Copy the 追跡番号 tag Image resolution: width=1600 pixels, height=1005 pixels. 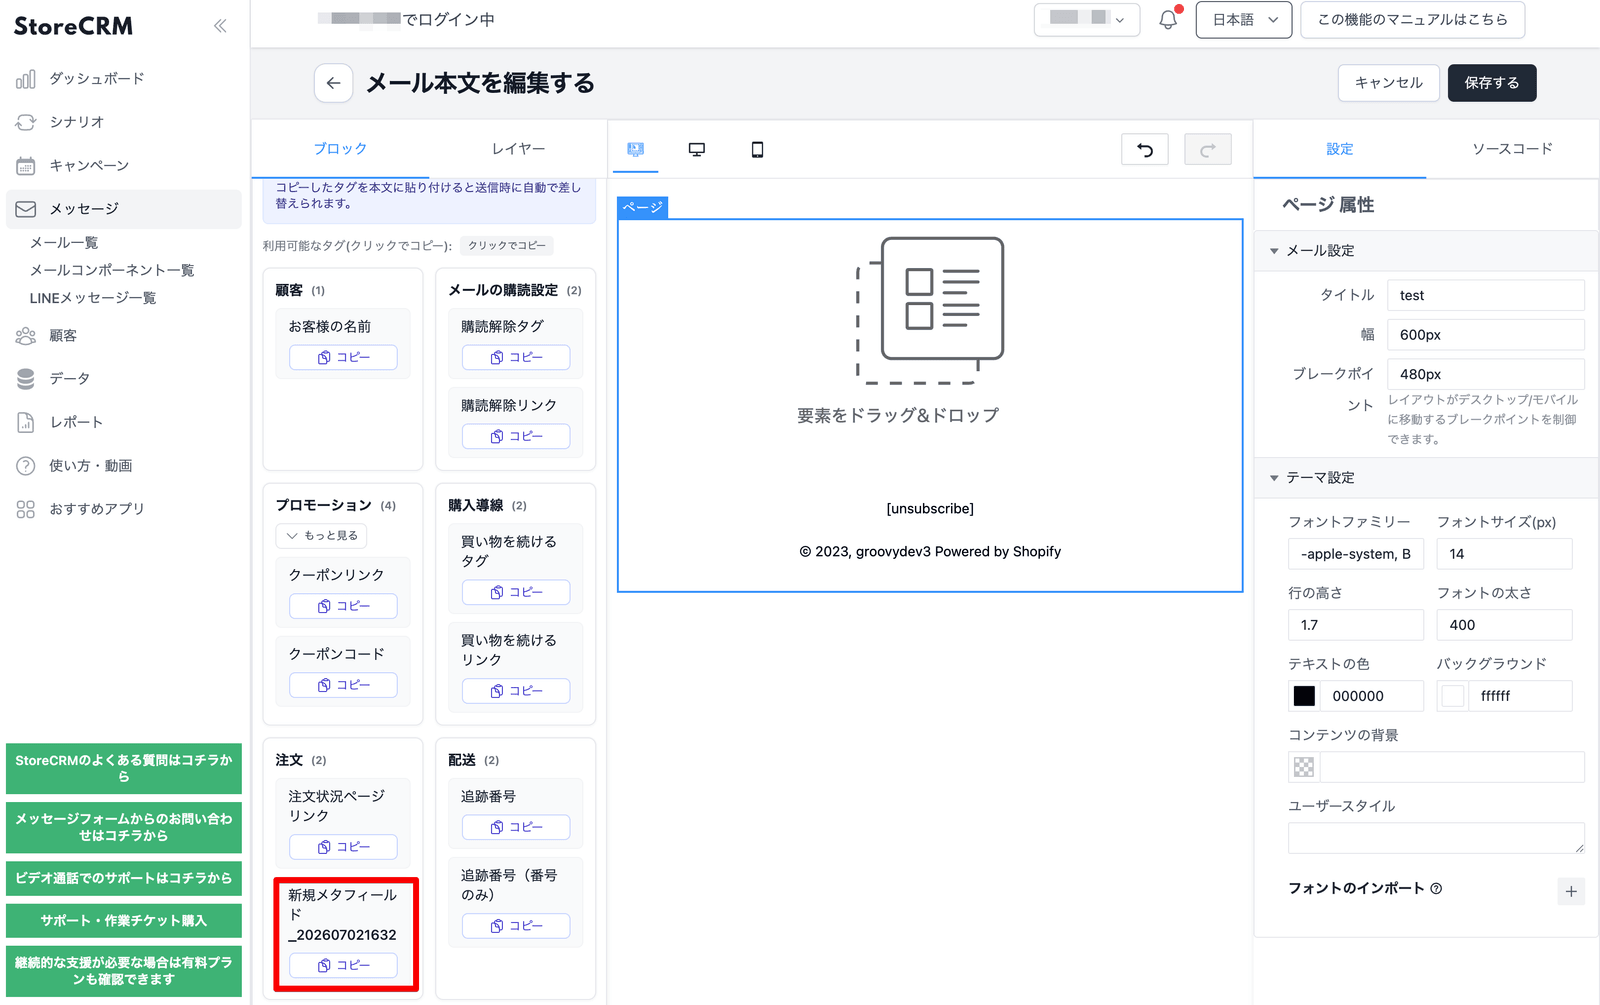(x=516, y=827)
